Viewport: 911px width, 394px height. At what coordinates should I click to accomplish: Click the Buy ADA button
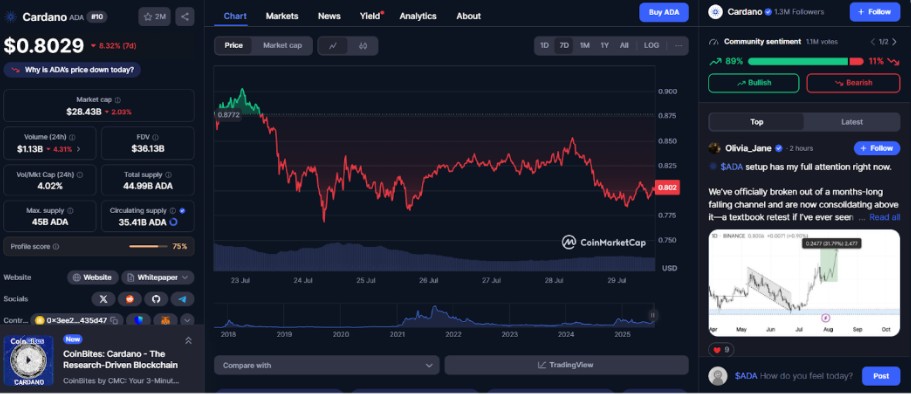663,12
